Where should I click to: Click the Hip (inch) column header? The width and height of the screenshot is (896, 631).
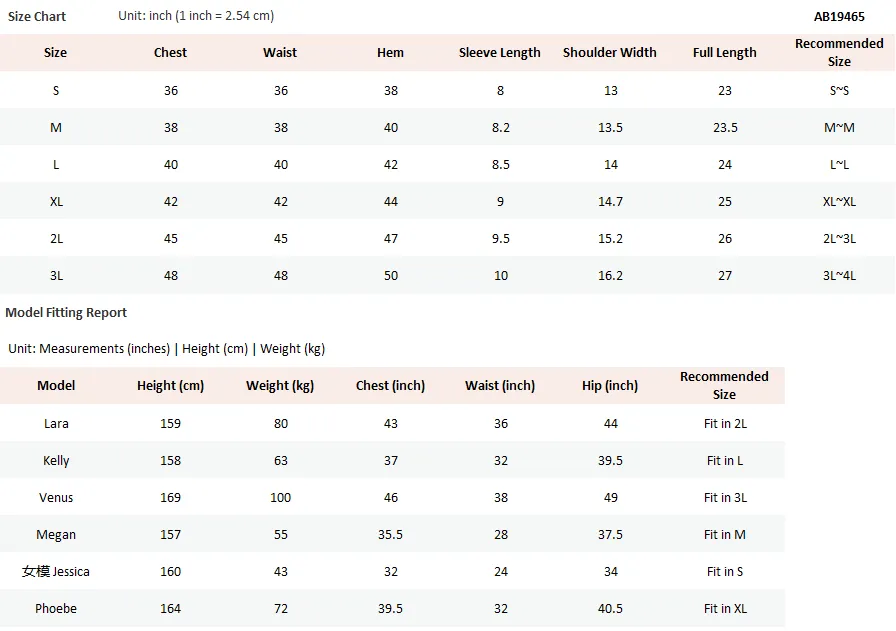tap(610, 386)
